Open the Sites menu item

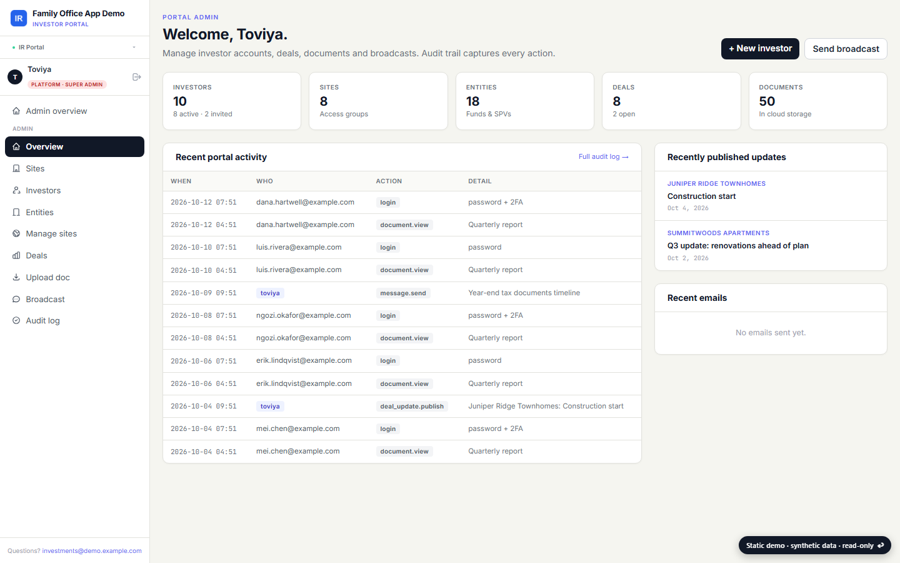[75, 168]
